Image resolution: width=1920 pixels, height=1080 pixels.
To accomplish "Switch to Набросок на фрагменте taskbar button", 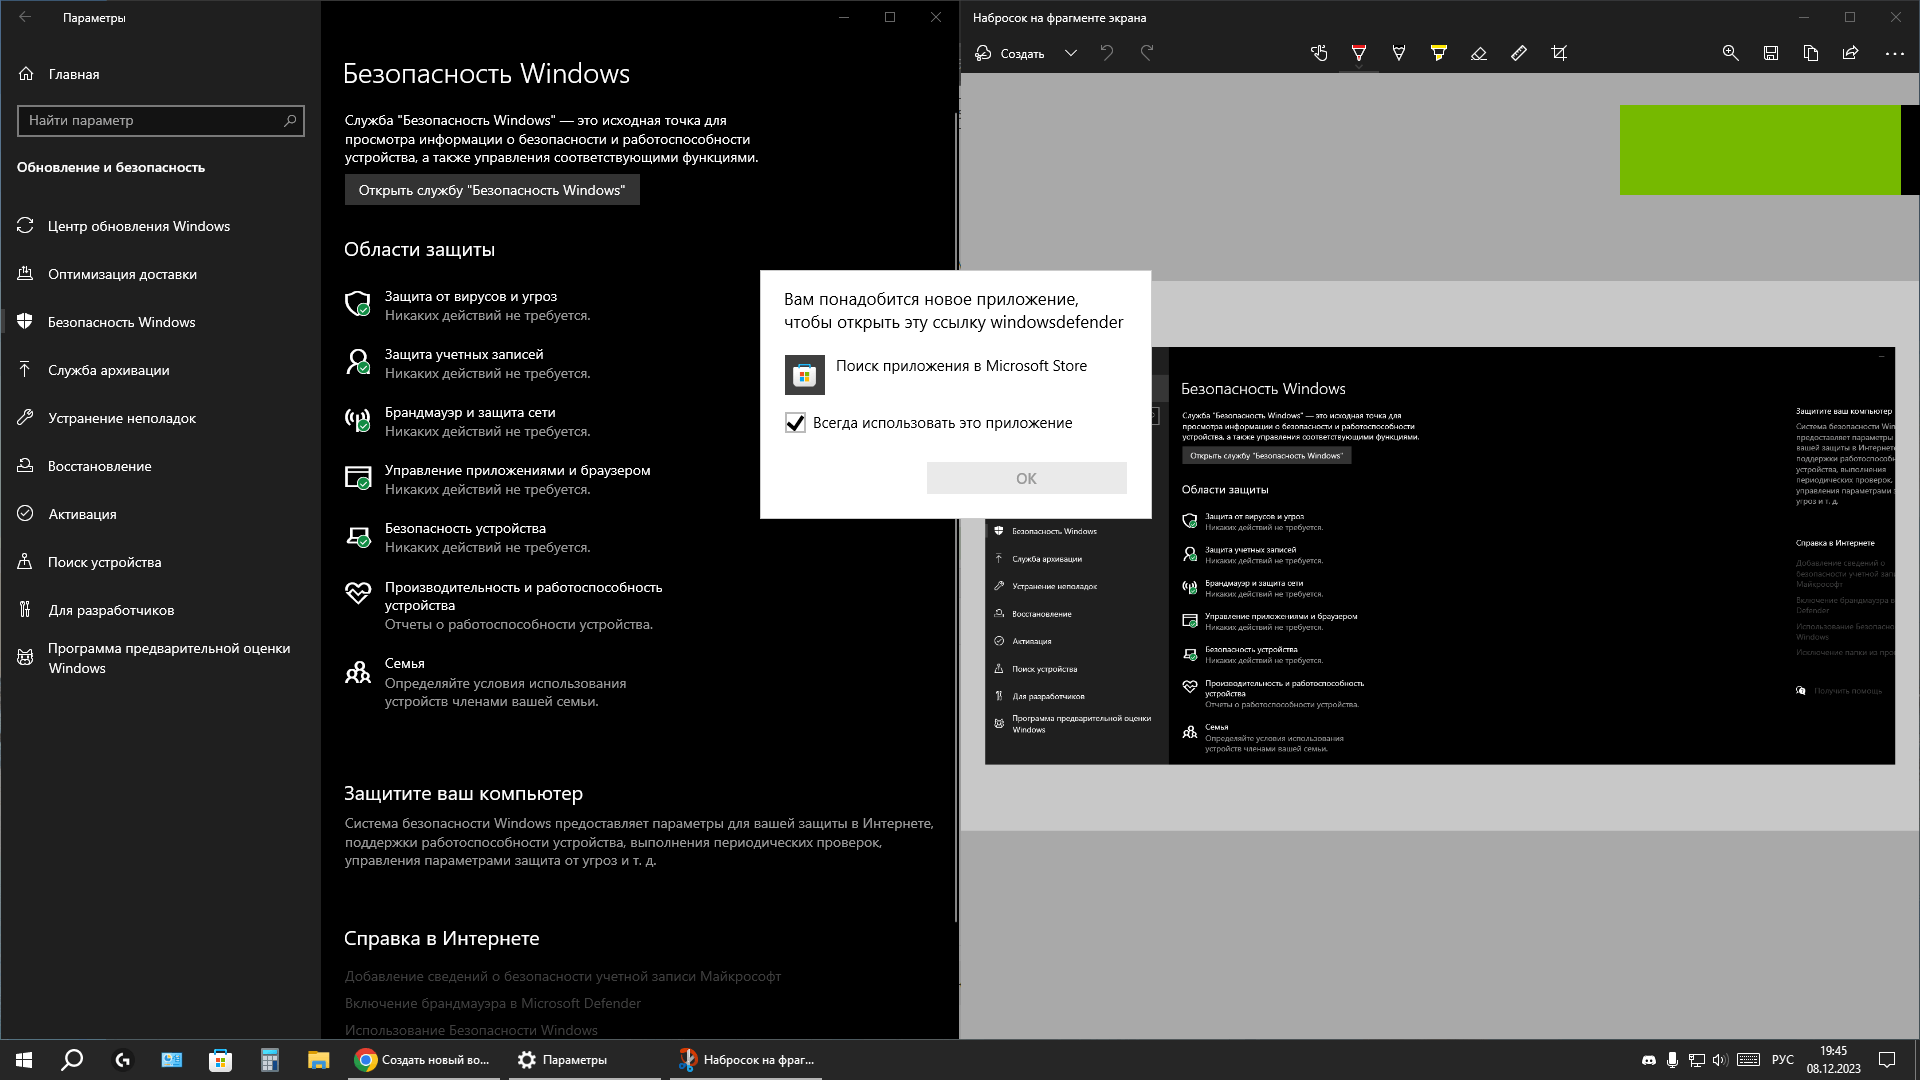I will click(x=746, y=1060).
